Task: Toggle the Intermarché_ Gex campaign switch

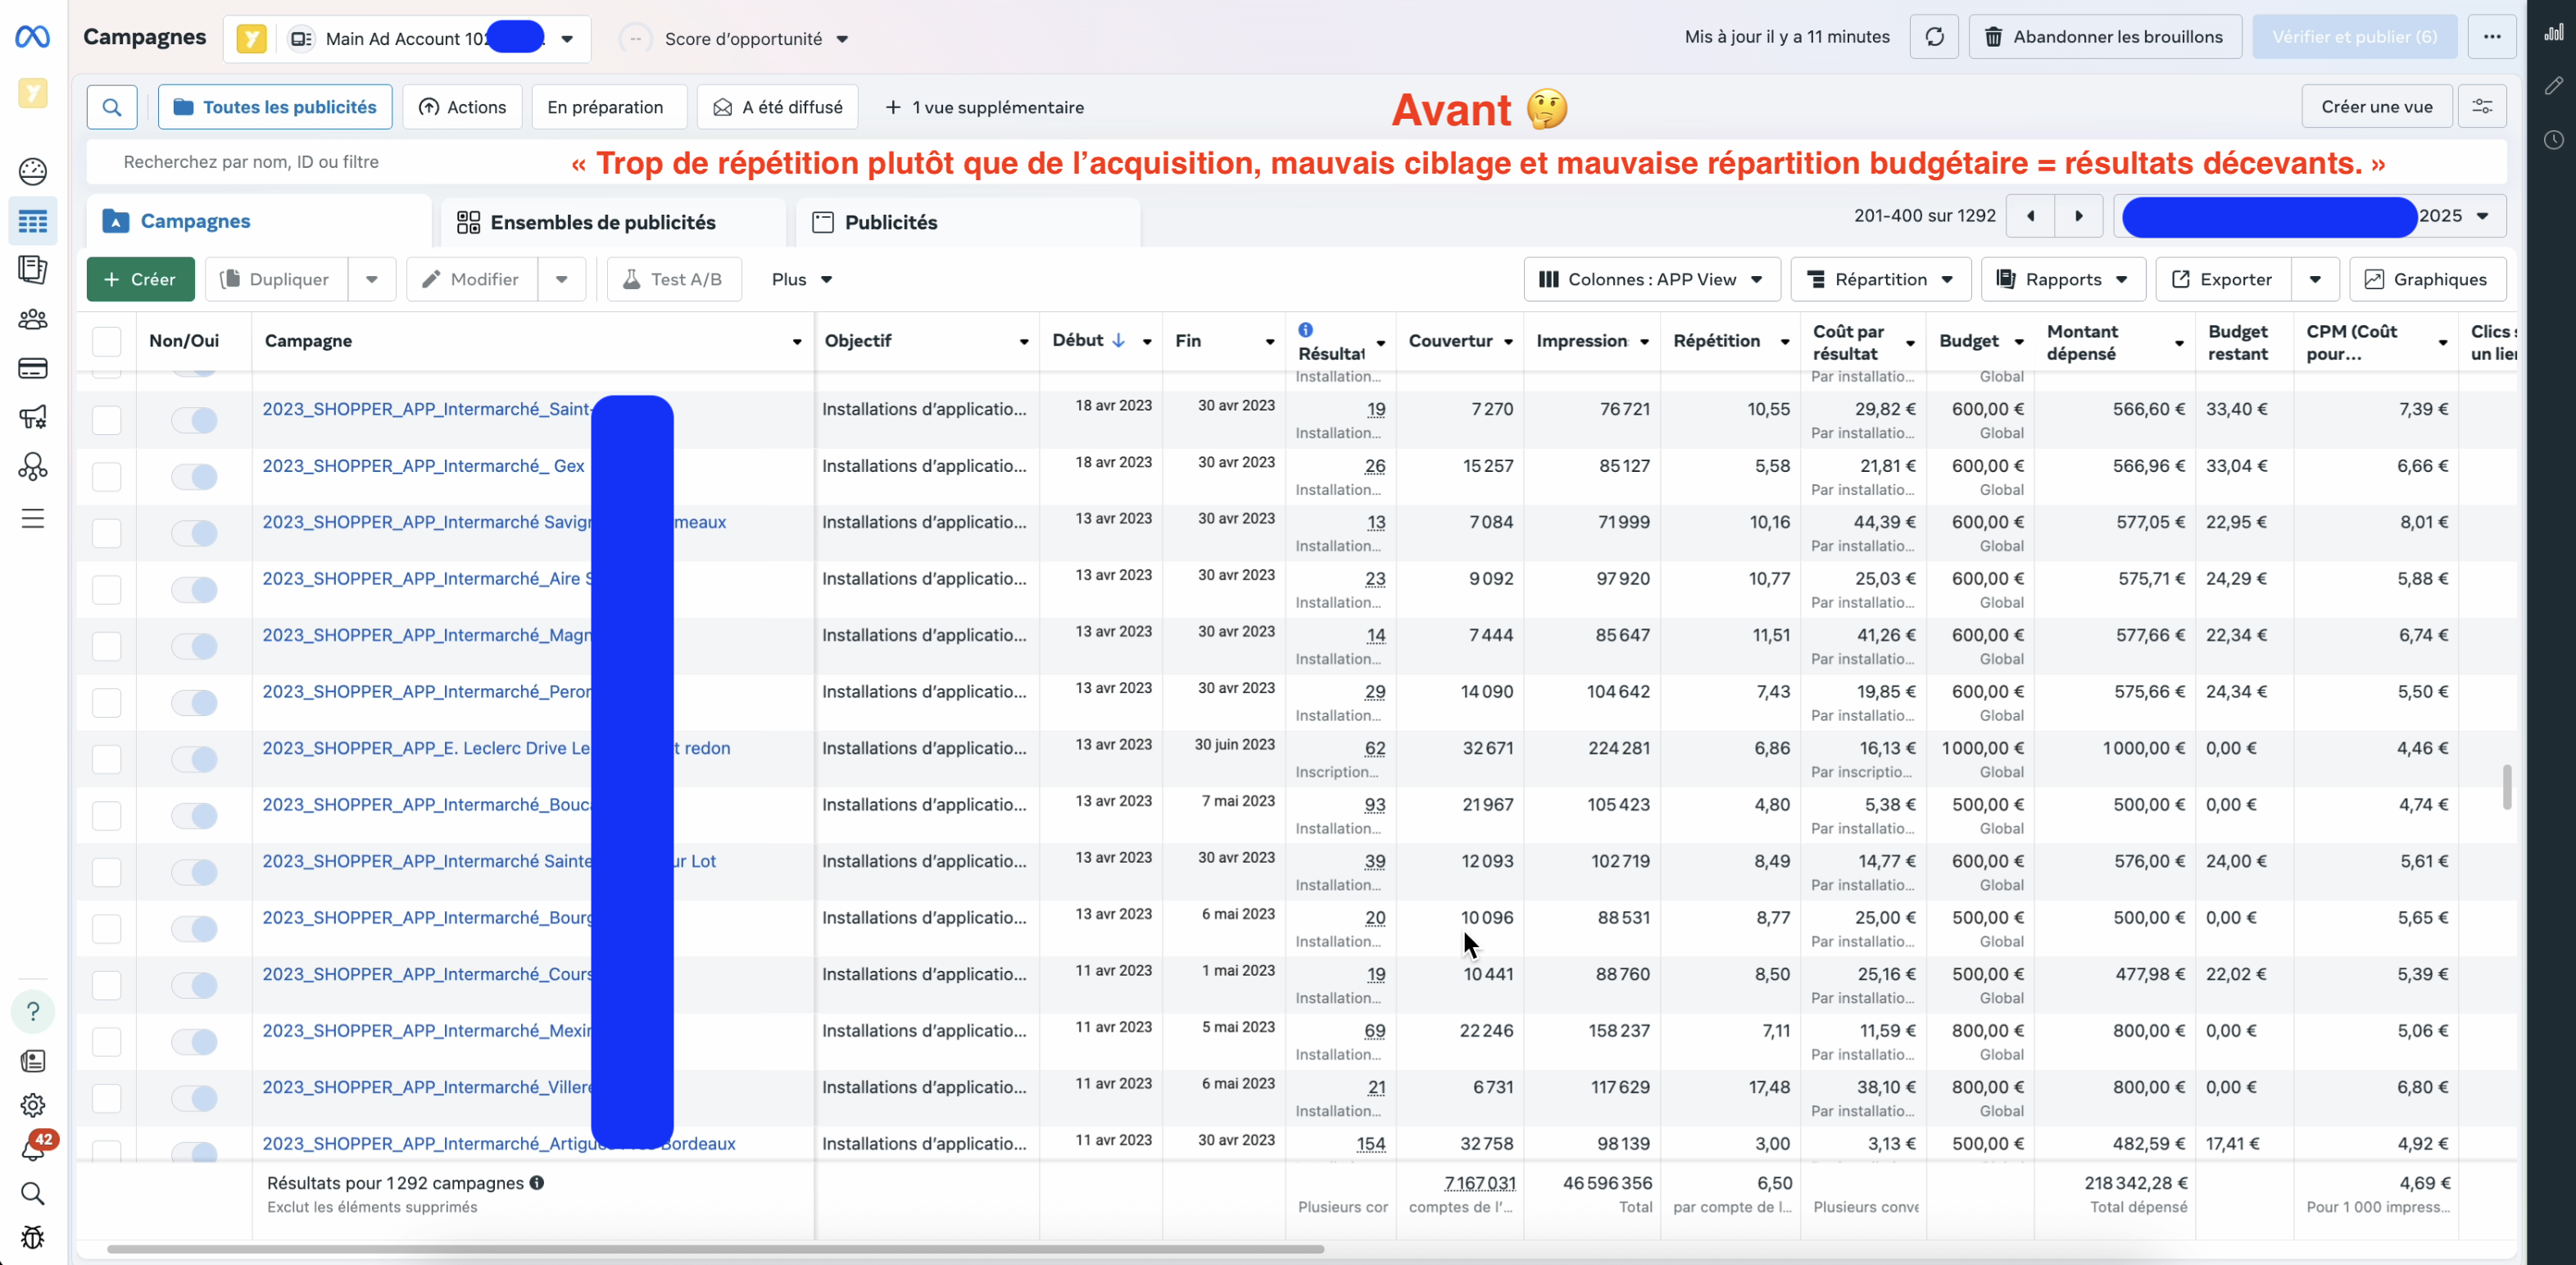Action: coord(194,476)
